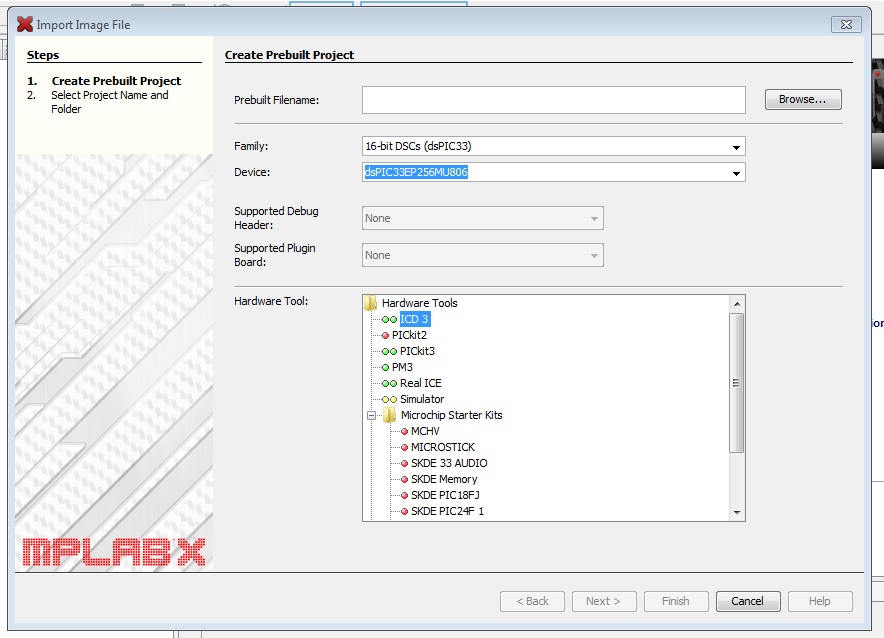Select SKDE PIC24F 1 starter kit
The image size is (884, 638).
tap(447, 512)
